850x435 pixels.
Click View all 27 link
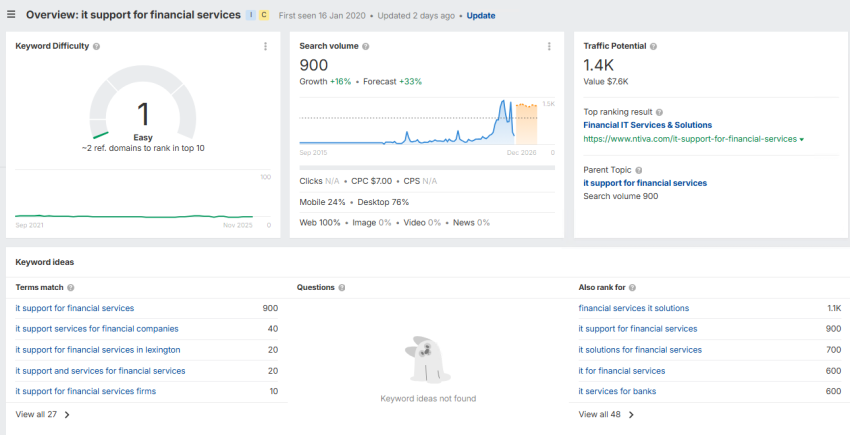[36, 414]
